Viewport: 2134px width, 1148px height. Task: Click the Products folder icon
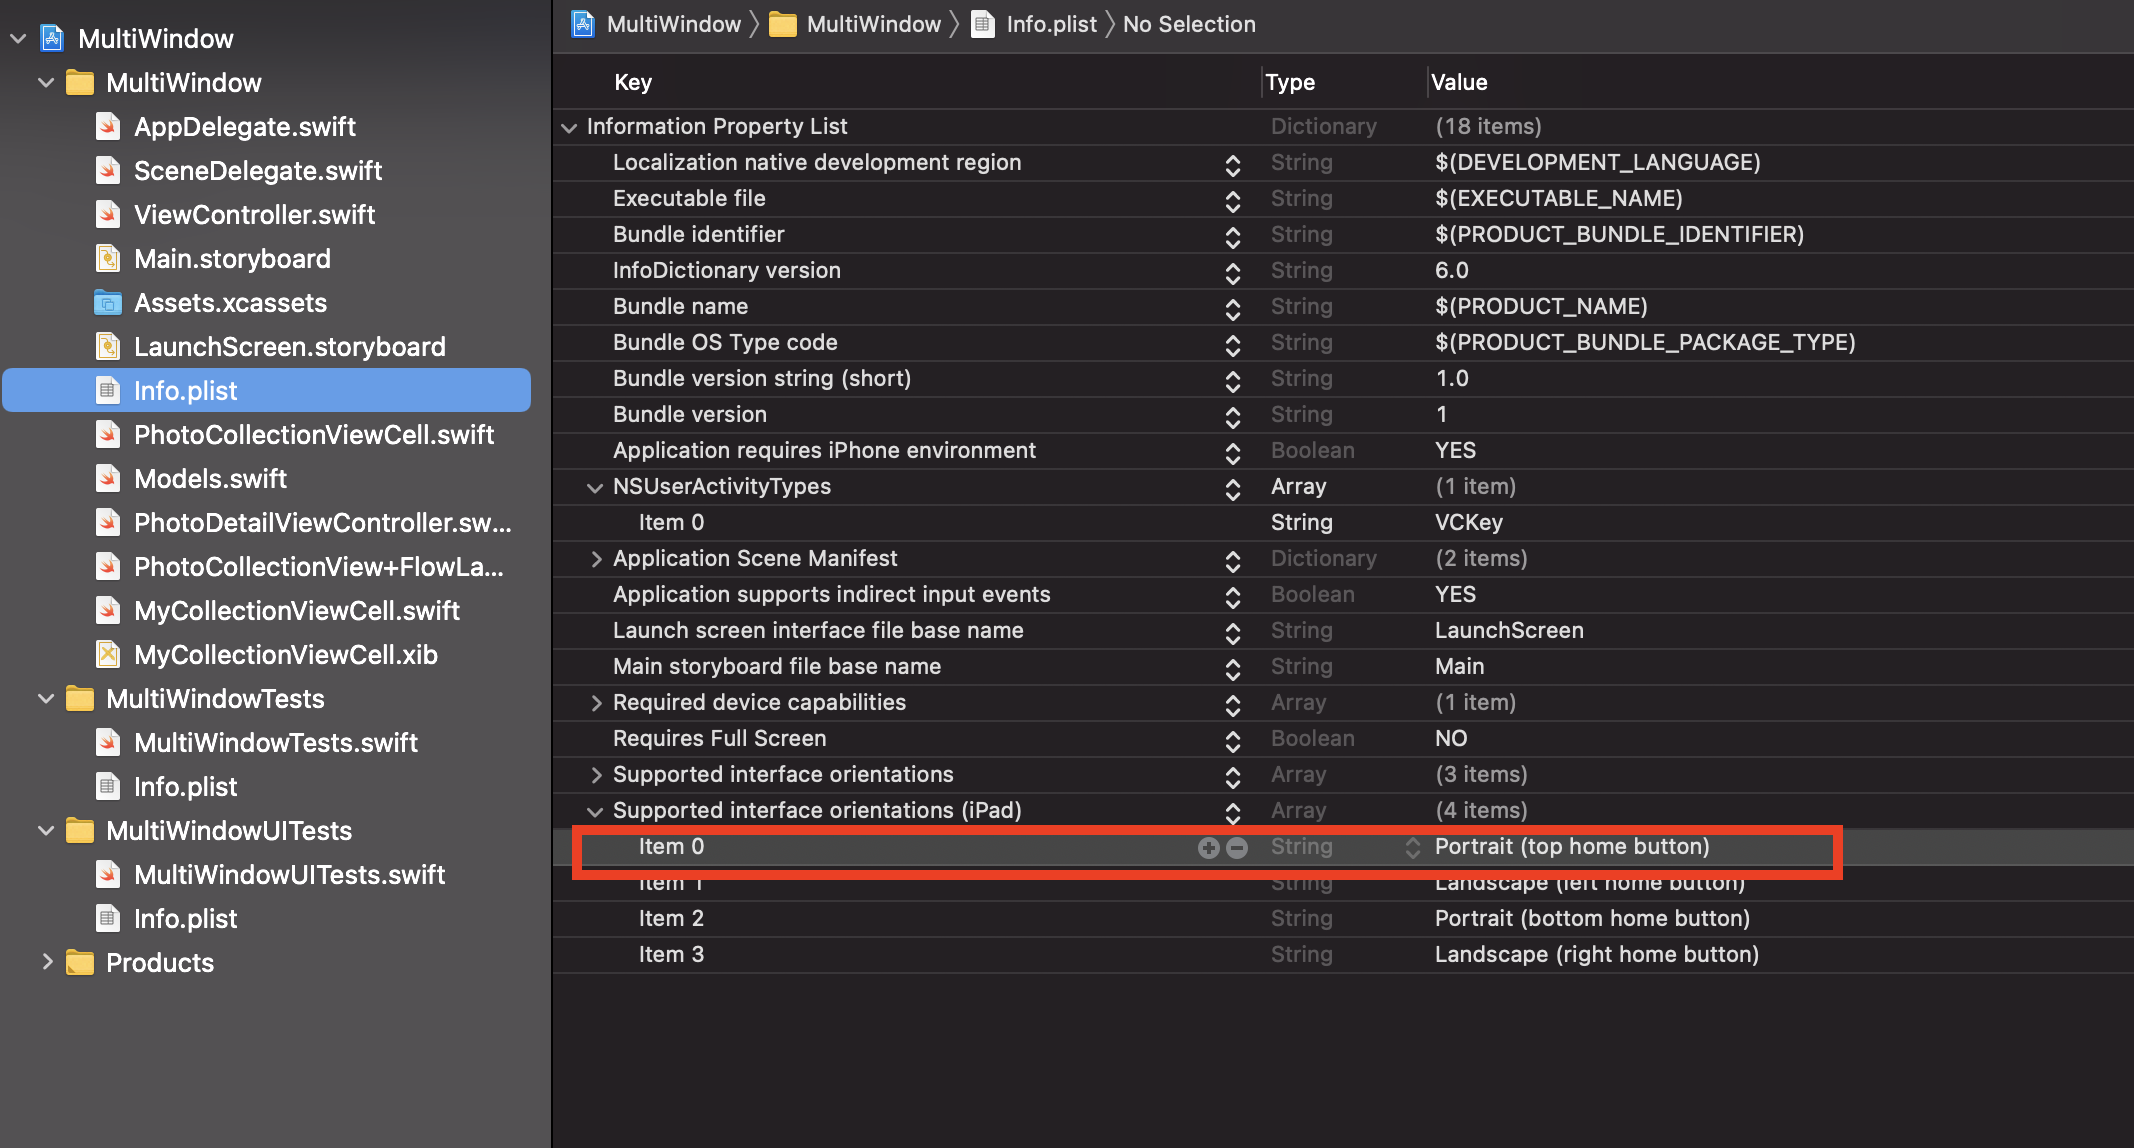point(80,963)
